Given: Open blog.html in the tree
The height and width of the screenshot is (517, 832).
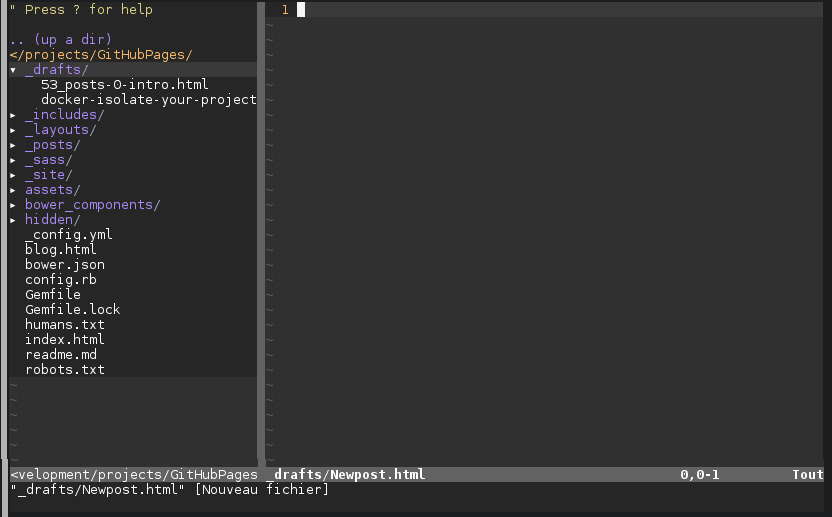Looking at the screenshot, I should (60, 249).
